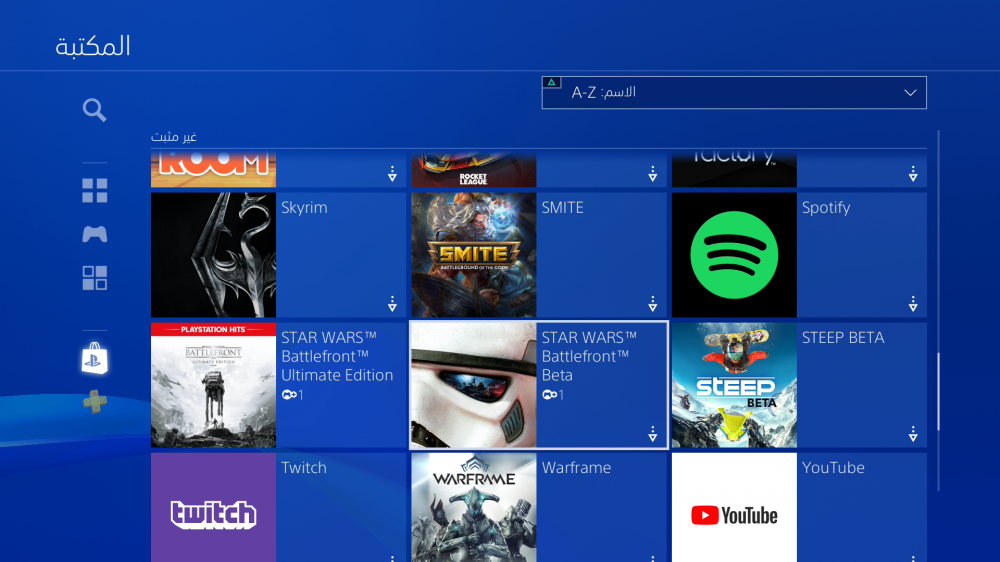1000x562 pixels.
Task: Open the Twitch logo thumbnail
Action: coord(214,508)
